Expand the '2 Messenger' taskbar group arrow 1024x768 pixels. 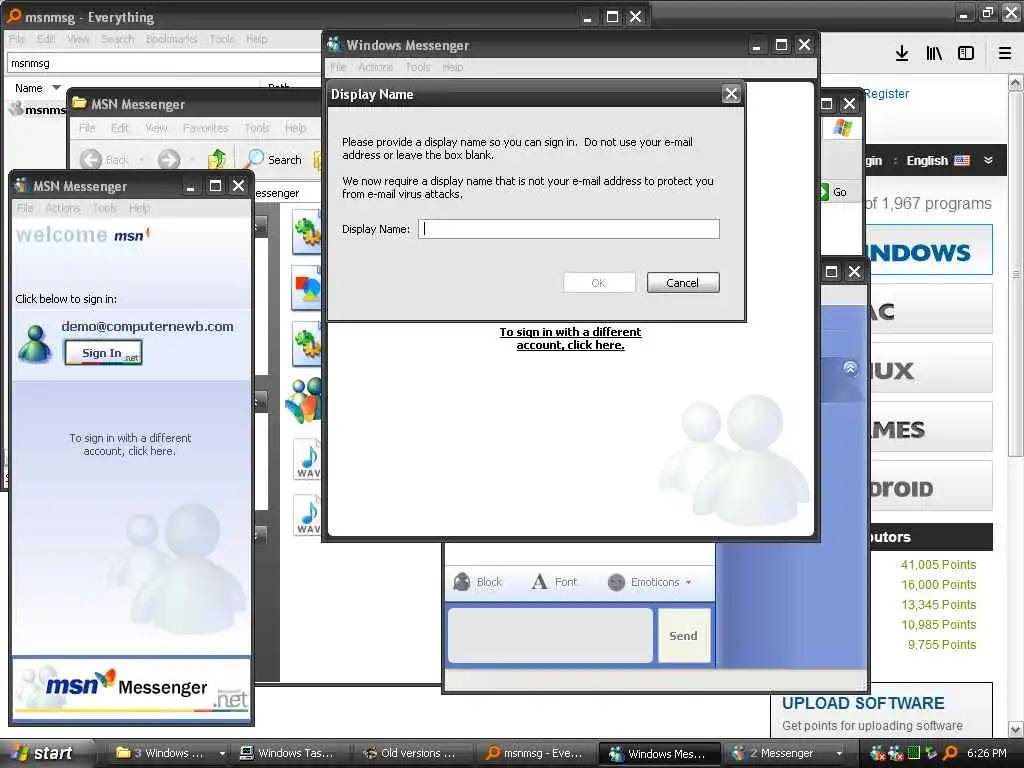[x=839, y=754]
